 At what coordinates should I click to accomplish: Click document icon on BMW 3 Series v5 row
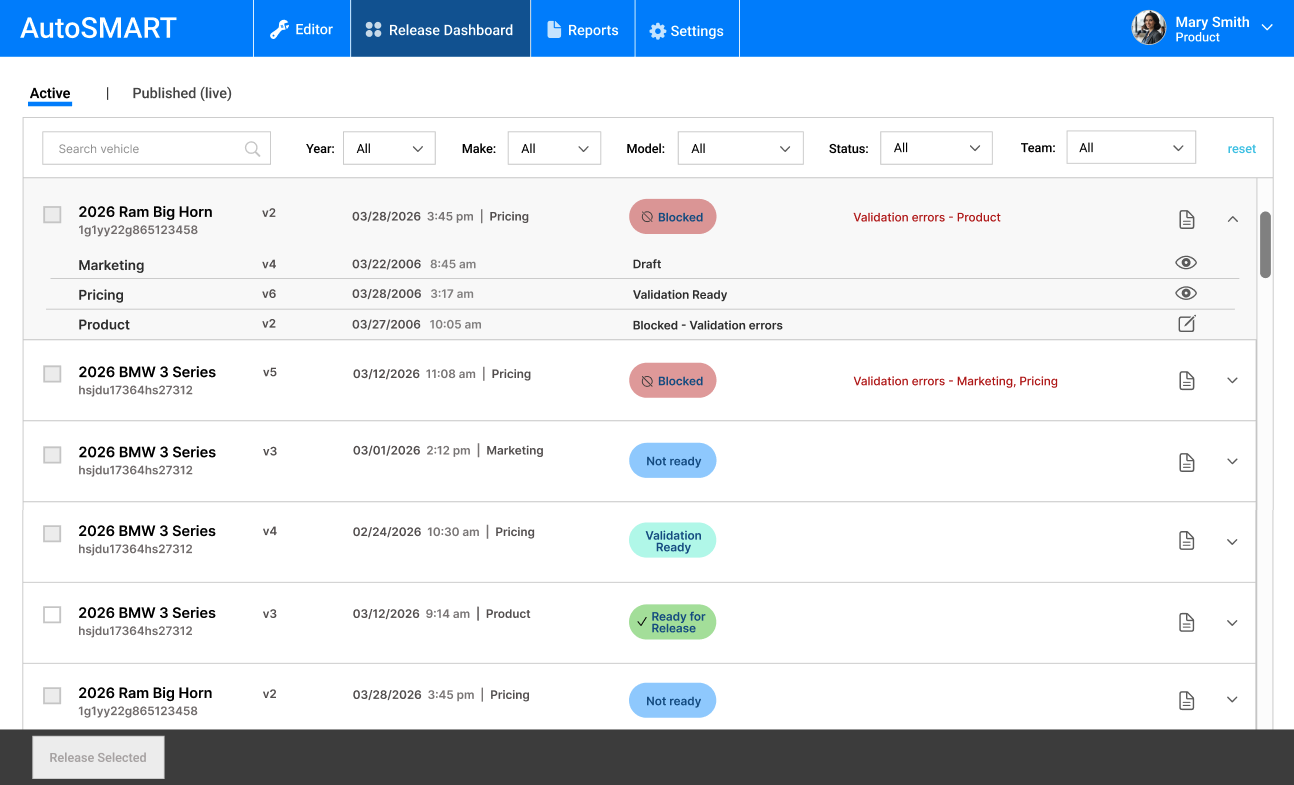point(1186,381)
